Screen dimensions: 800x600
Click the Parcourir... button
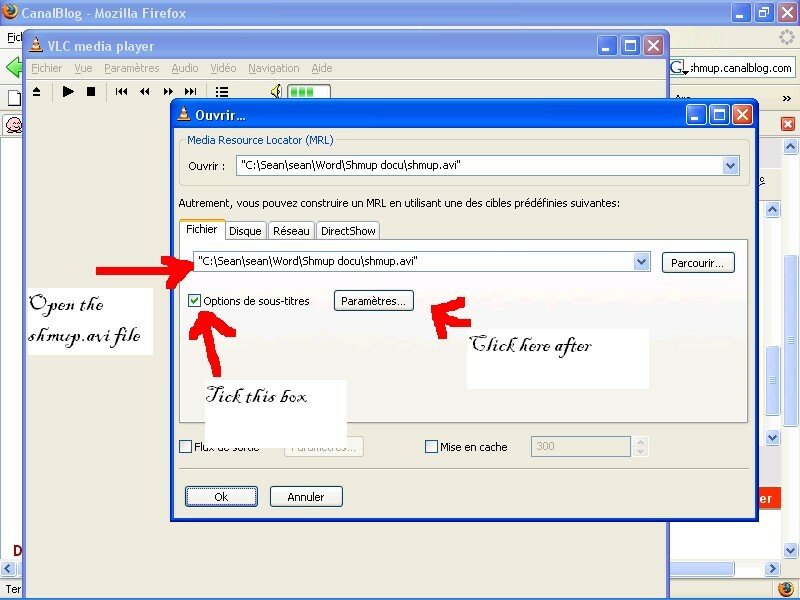[x=698, y=263]
